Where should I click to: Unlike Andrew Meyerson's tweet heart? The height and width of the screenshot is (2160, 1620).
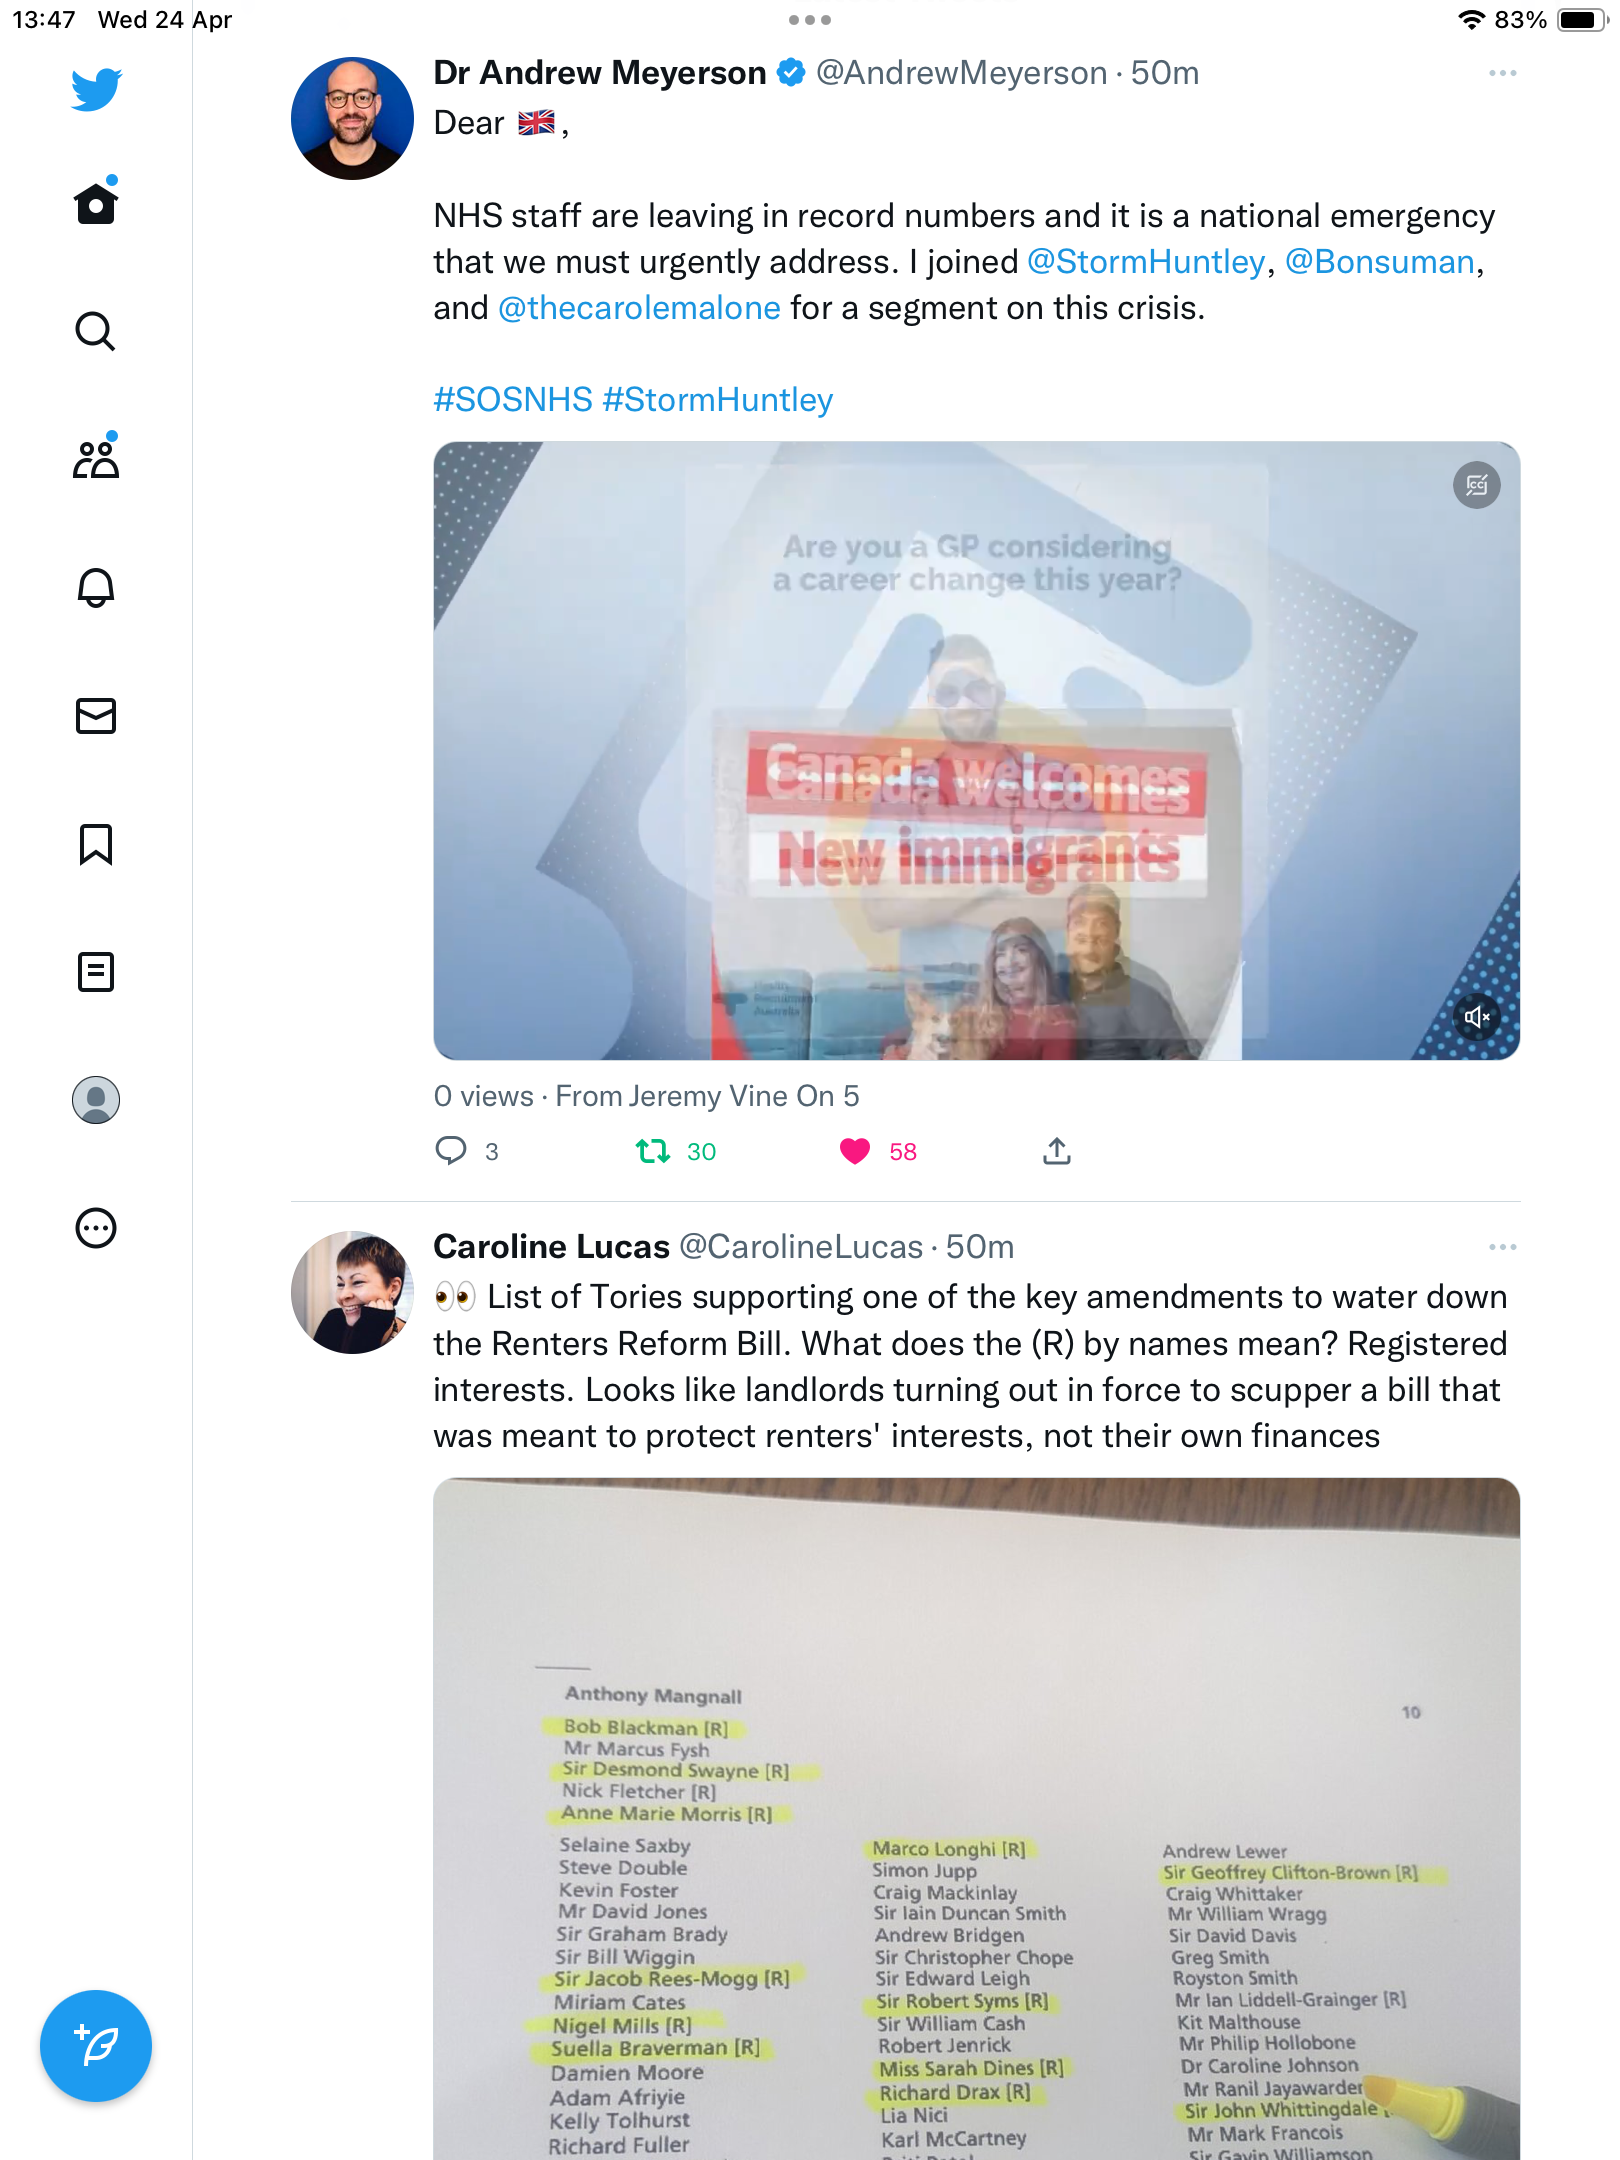coord(855,1152)
